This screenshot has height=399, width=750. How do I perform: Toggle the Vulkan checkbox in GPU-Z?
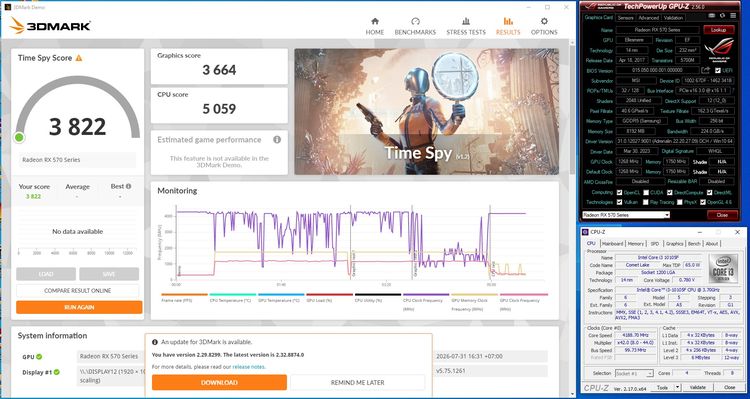pyautogui.click(x=619, y=202)
